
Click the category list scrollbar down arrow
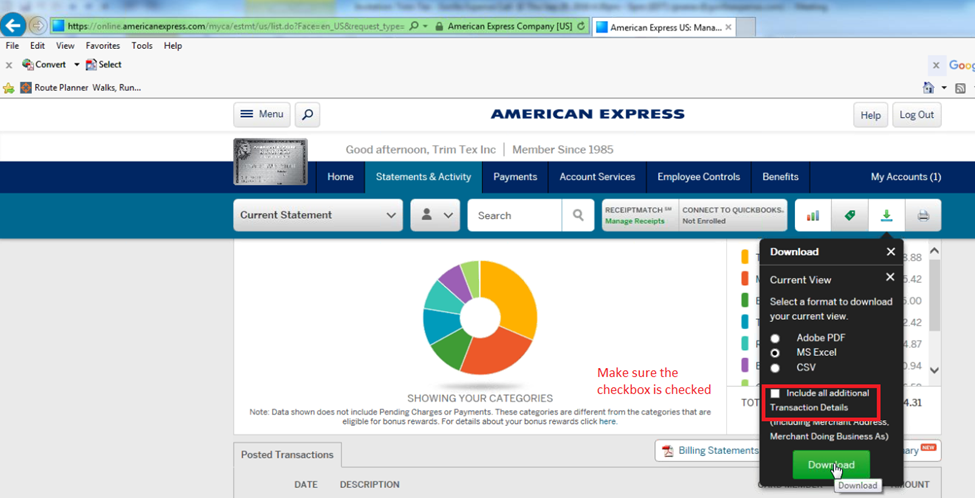[934, 370]
